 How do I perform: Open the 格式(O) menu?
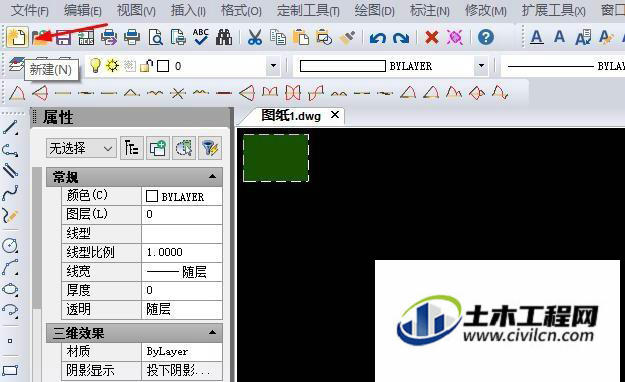click(241, 10)
